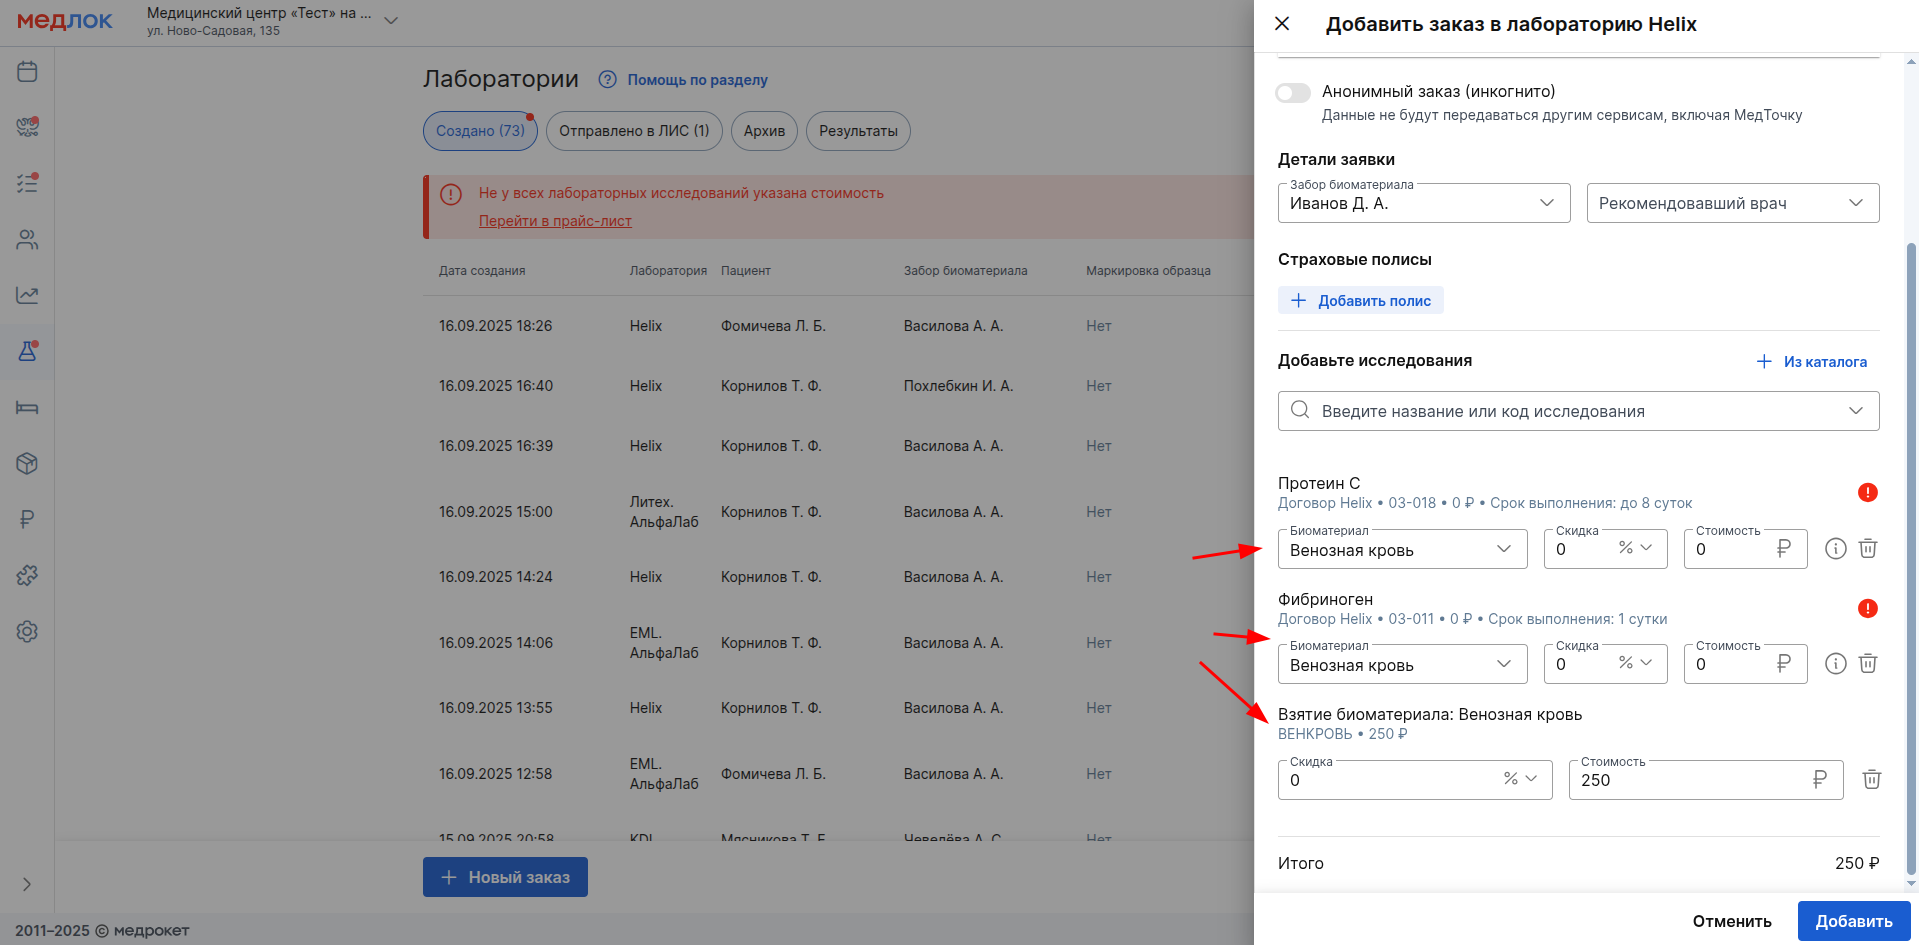Click the red warning icon beside Протеин C
This screenshot has height=945, width=1919.
pyautogui.click(x=1867, y=492)
